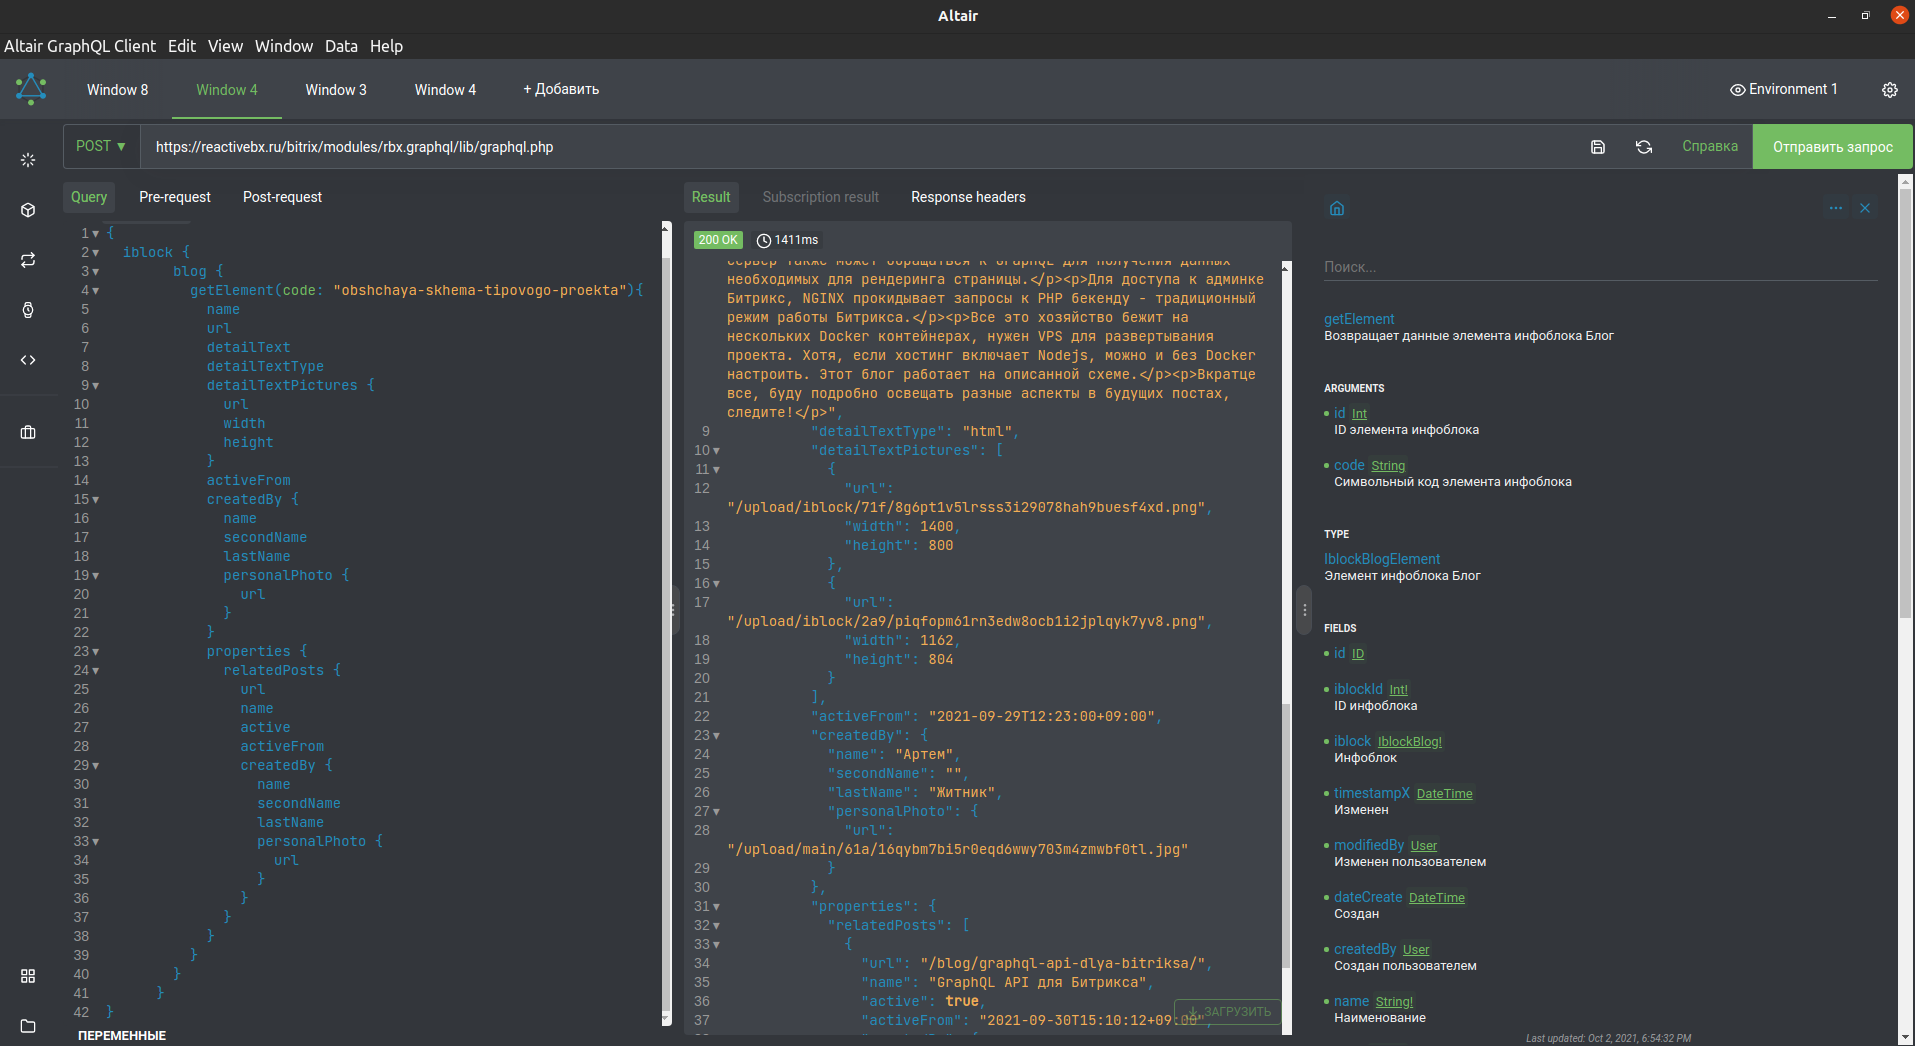
Task: Click the reload docs sidebar icon
Action: [x=28, y=260]
